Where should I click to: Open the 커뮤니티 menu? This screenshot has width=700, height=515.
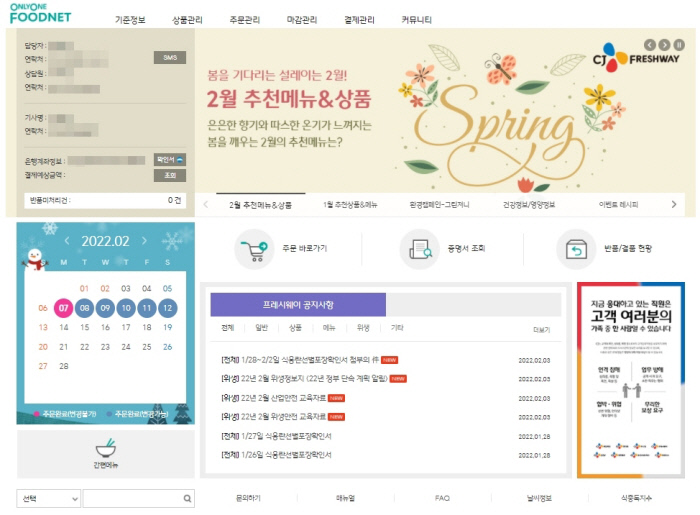coord(417,20)
